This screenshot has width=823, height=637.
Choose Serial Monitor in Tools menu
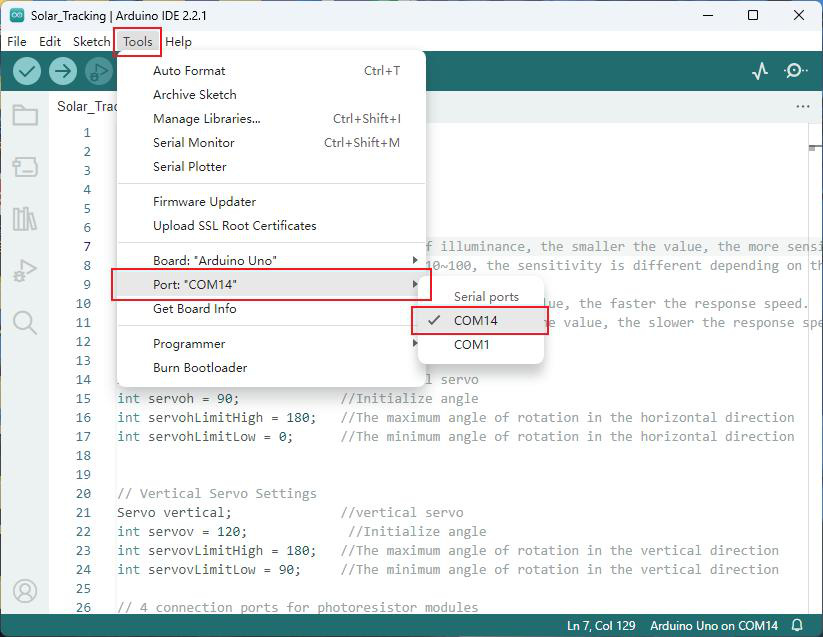pyautogui.click(x=271, y=143)
